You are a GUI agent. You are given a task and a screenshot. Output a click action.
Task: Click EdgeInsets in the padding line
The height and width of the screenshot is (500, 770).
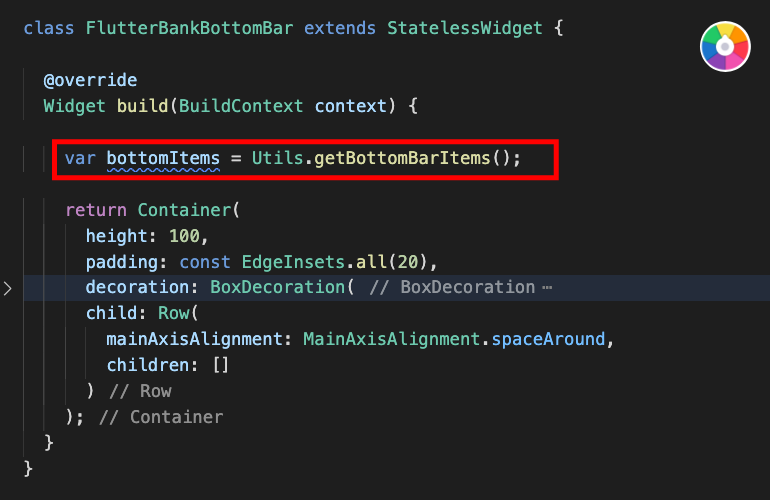pyautogui.click(x=293, y=262)
